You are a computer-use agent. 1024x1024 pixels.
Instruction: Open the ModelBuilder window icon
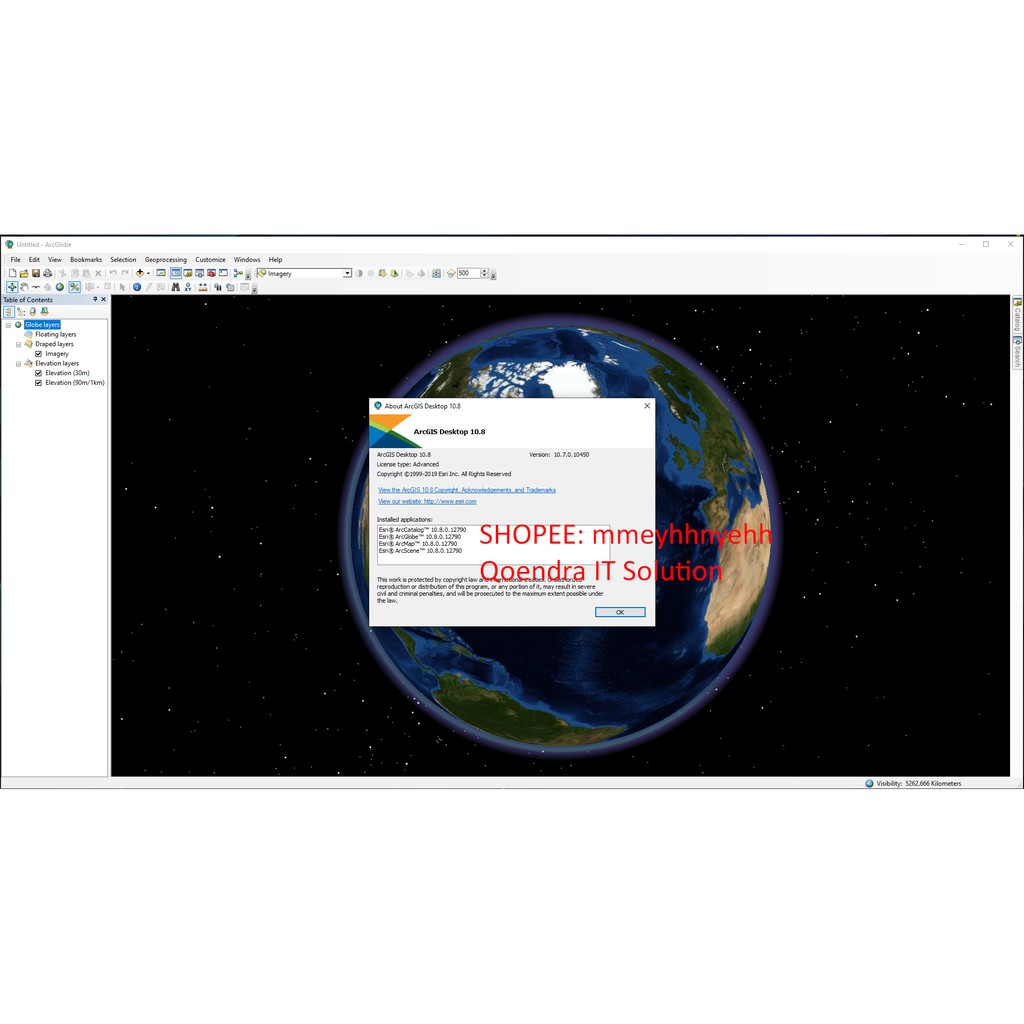[238, 273]
